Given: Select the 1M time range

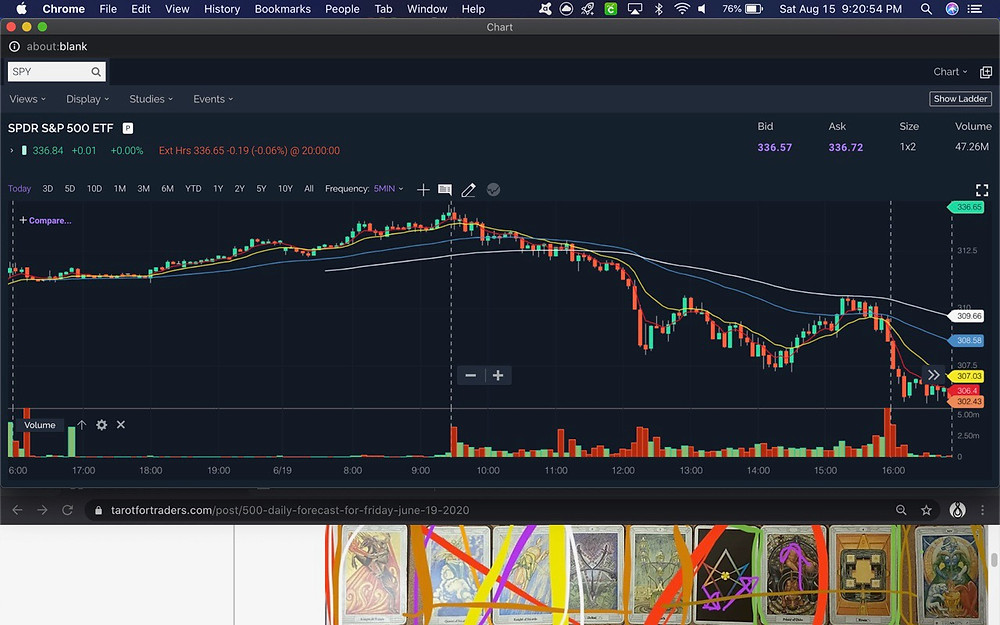Looking at the screenshot, I should tap(120, 189).
